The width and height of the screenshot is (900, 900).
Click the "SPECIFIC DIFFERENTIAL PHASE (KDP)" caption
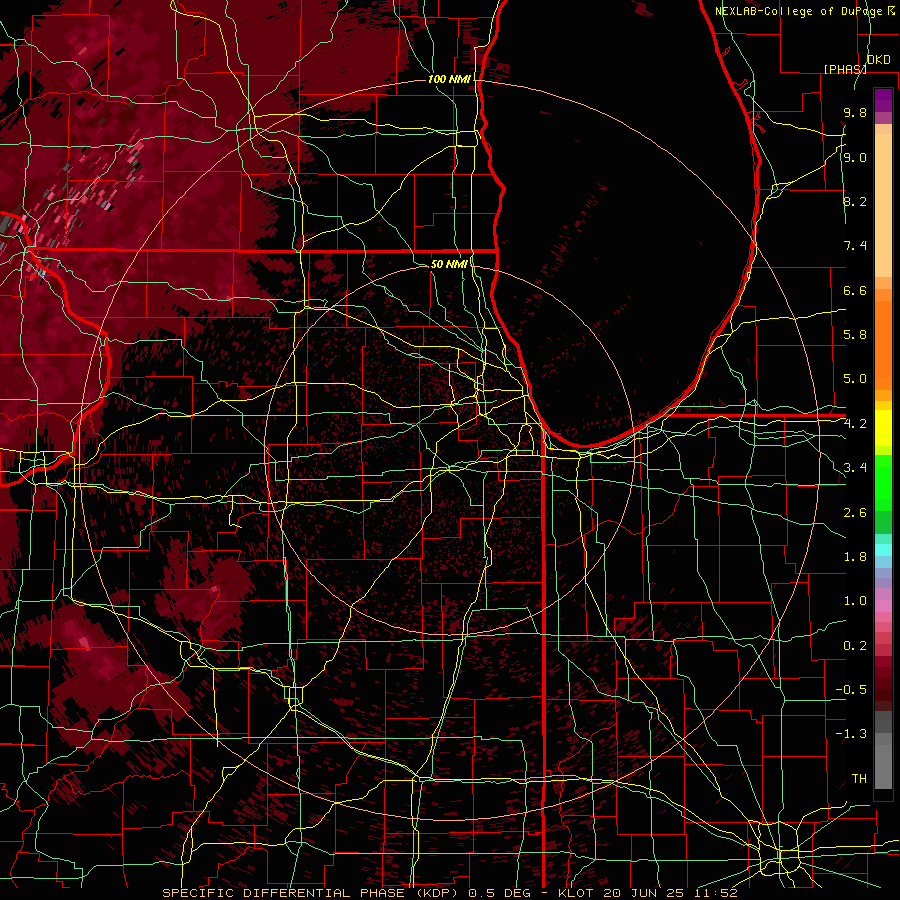tap(312, 893)
